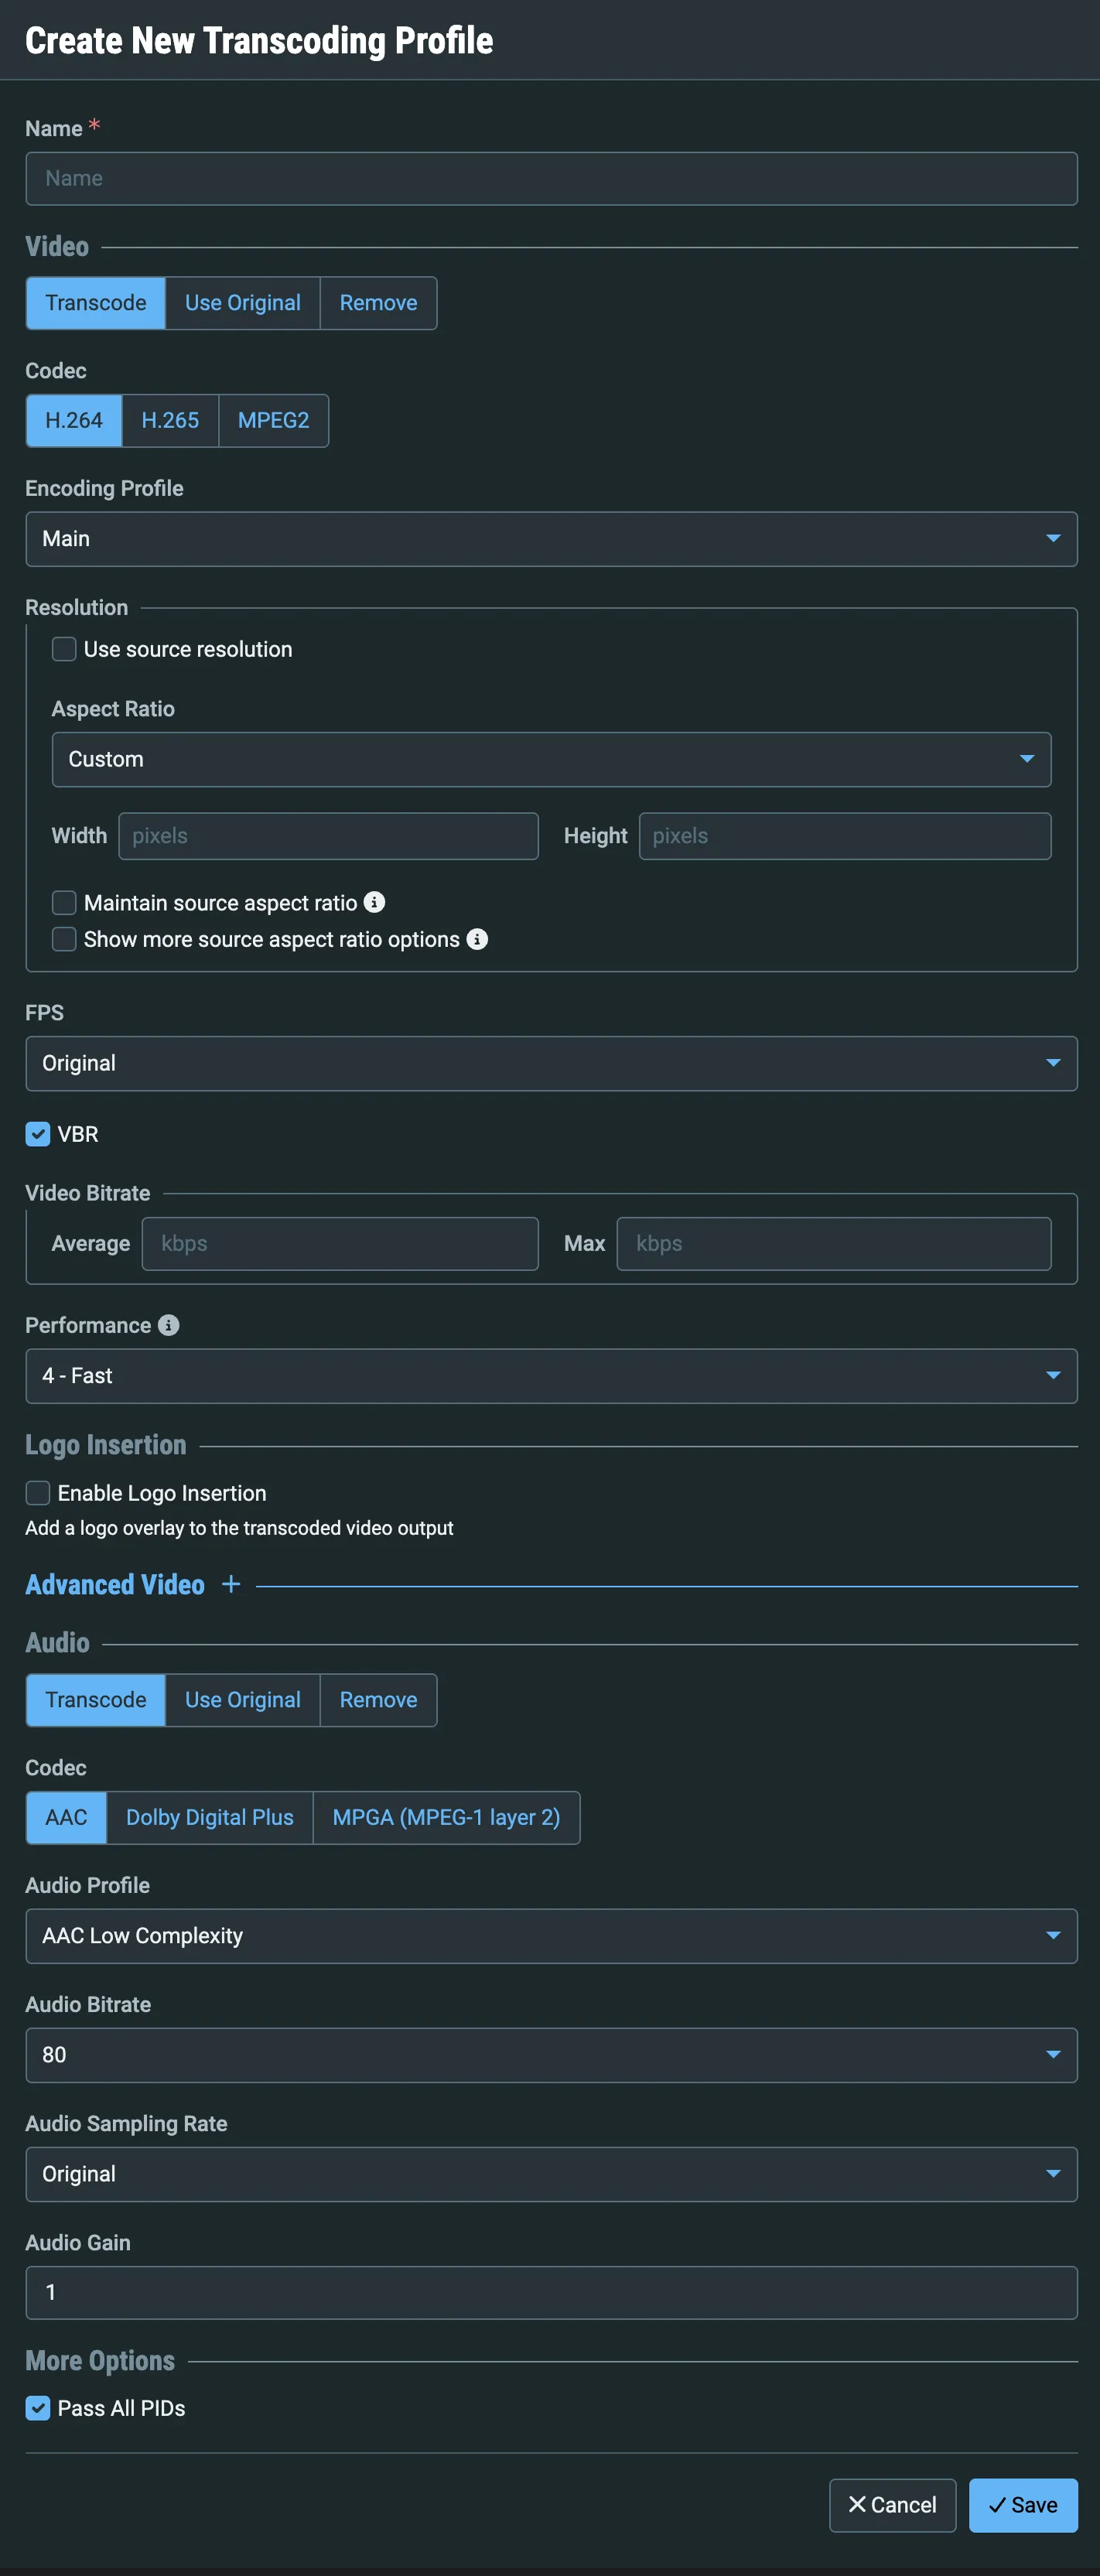Enable Use source resolution checkbox
The width and height of the screenshot is (1100, 2576).
pos(64,649)
